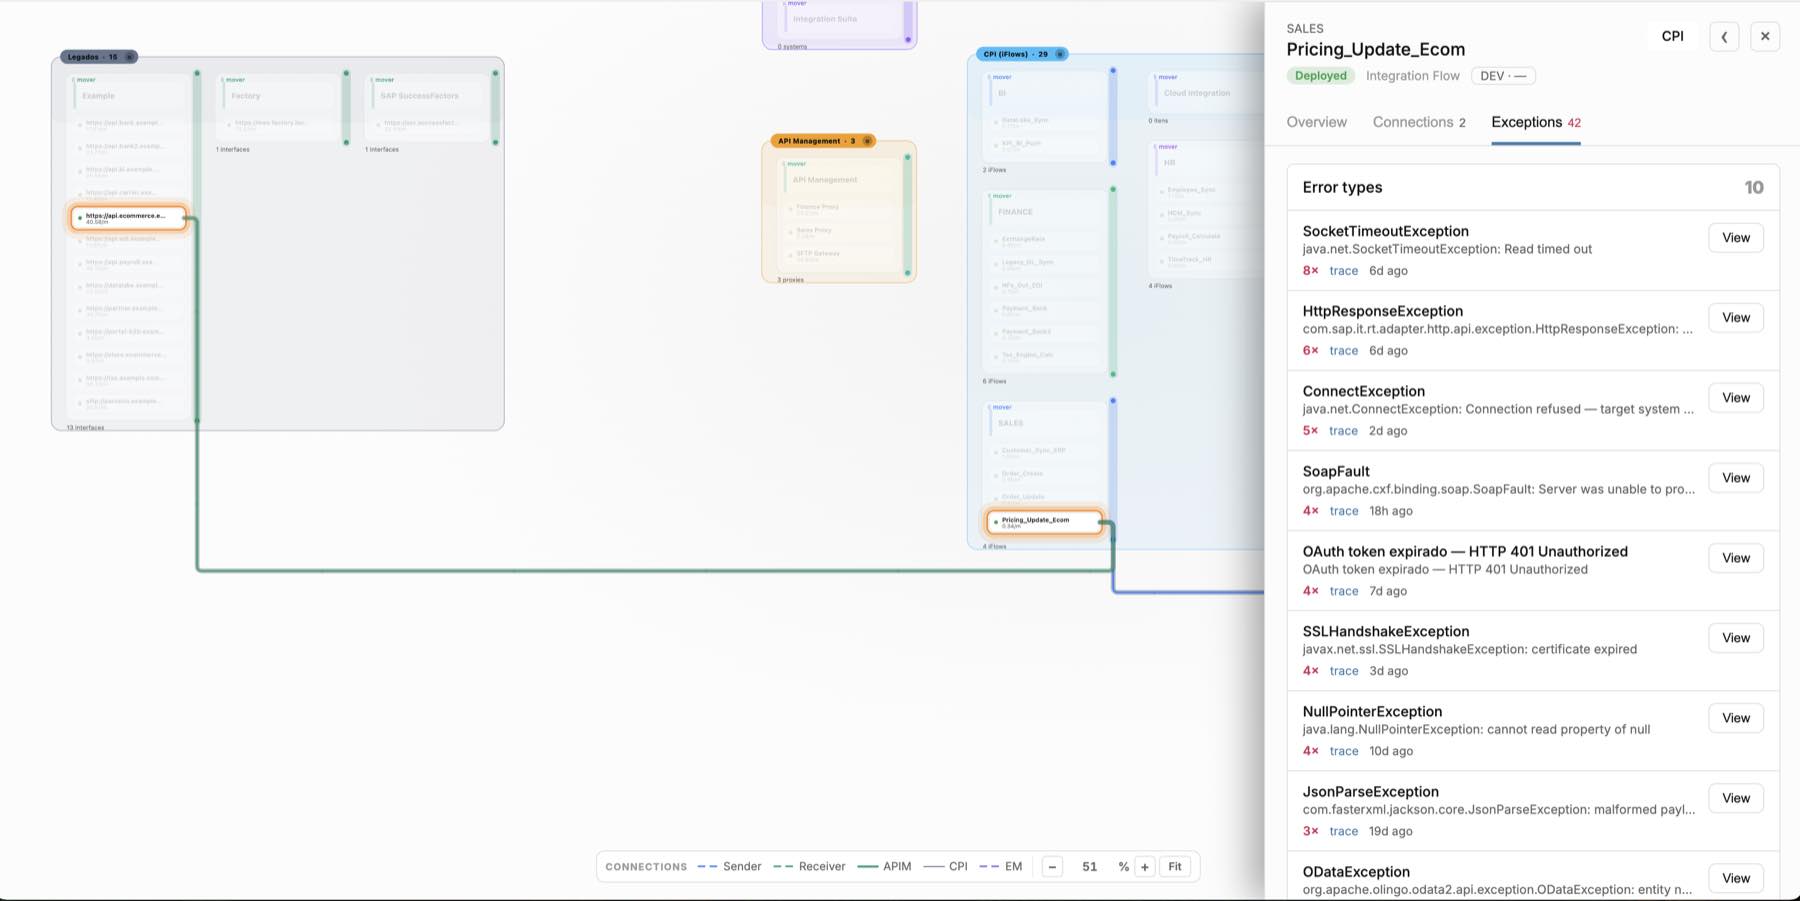Open trace link for NullPointerException

[x=1343, y=751]
